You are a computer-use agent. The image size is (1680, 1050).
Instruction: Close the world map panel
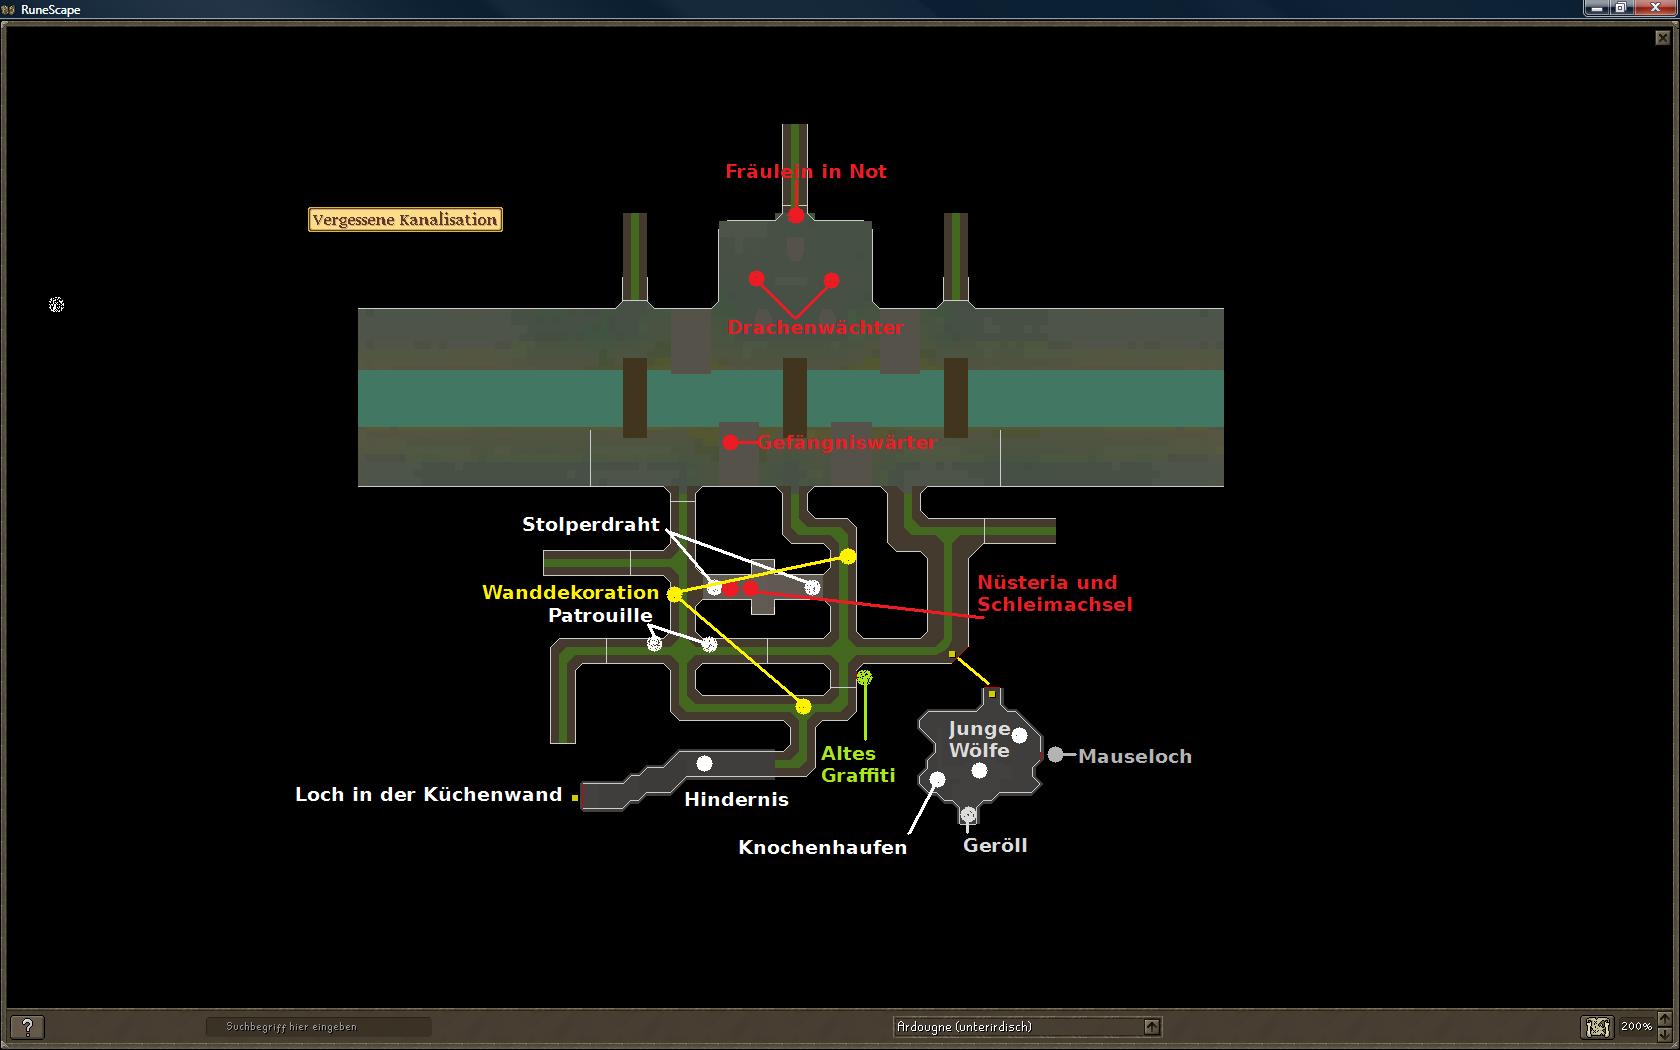click(x=1663, y=39)
